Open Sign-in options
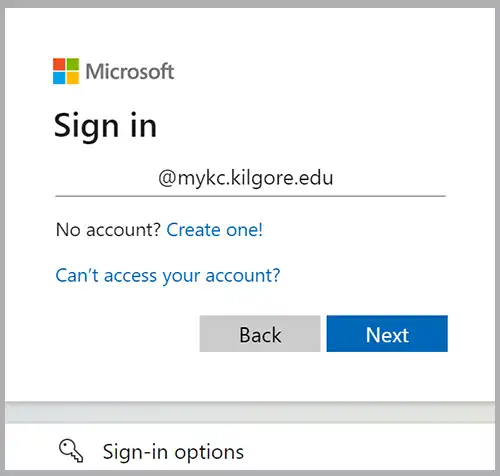The height and width of the screenshot is (476, 500). (x=250, y=450)
